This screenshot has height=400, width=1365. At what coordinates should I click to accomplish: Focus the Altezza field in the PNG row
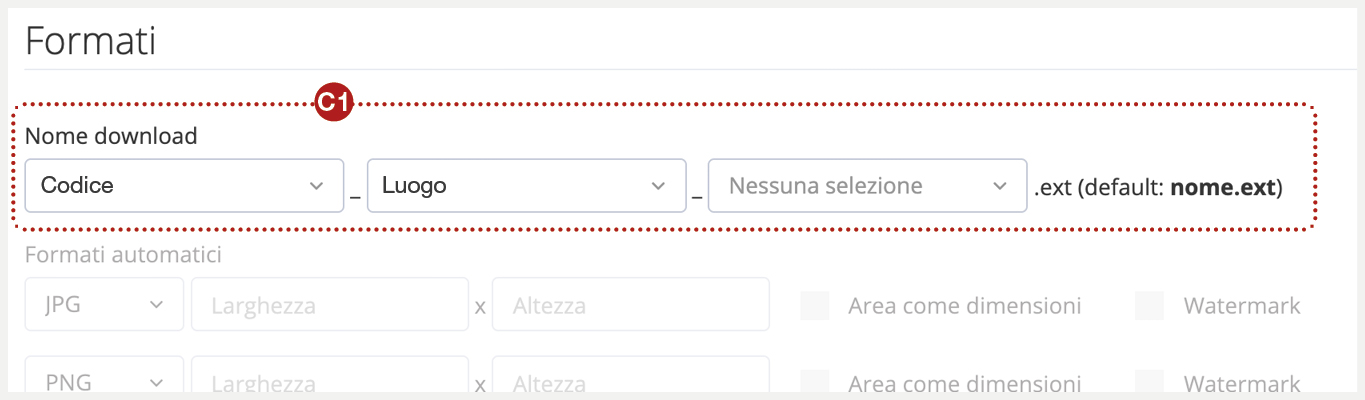630,383
